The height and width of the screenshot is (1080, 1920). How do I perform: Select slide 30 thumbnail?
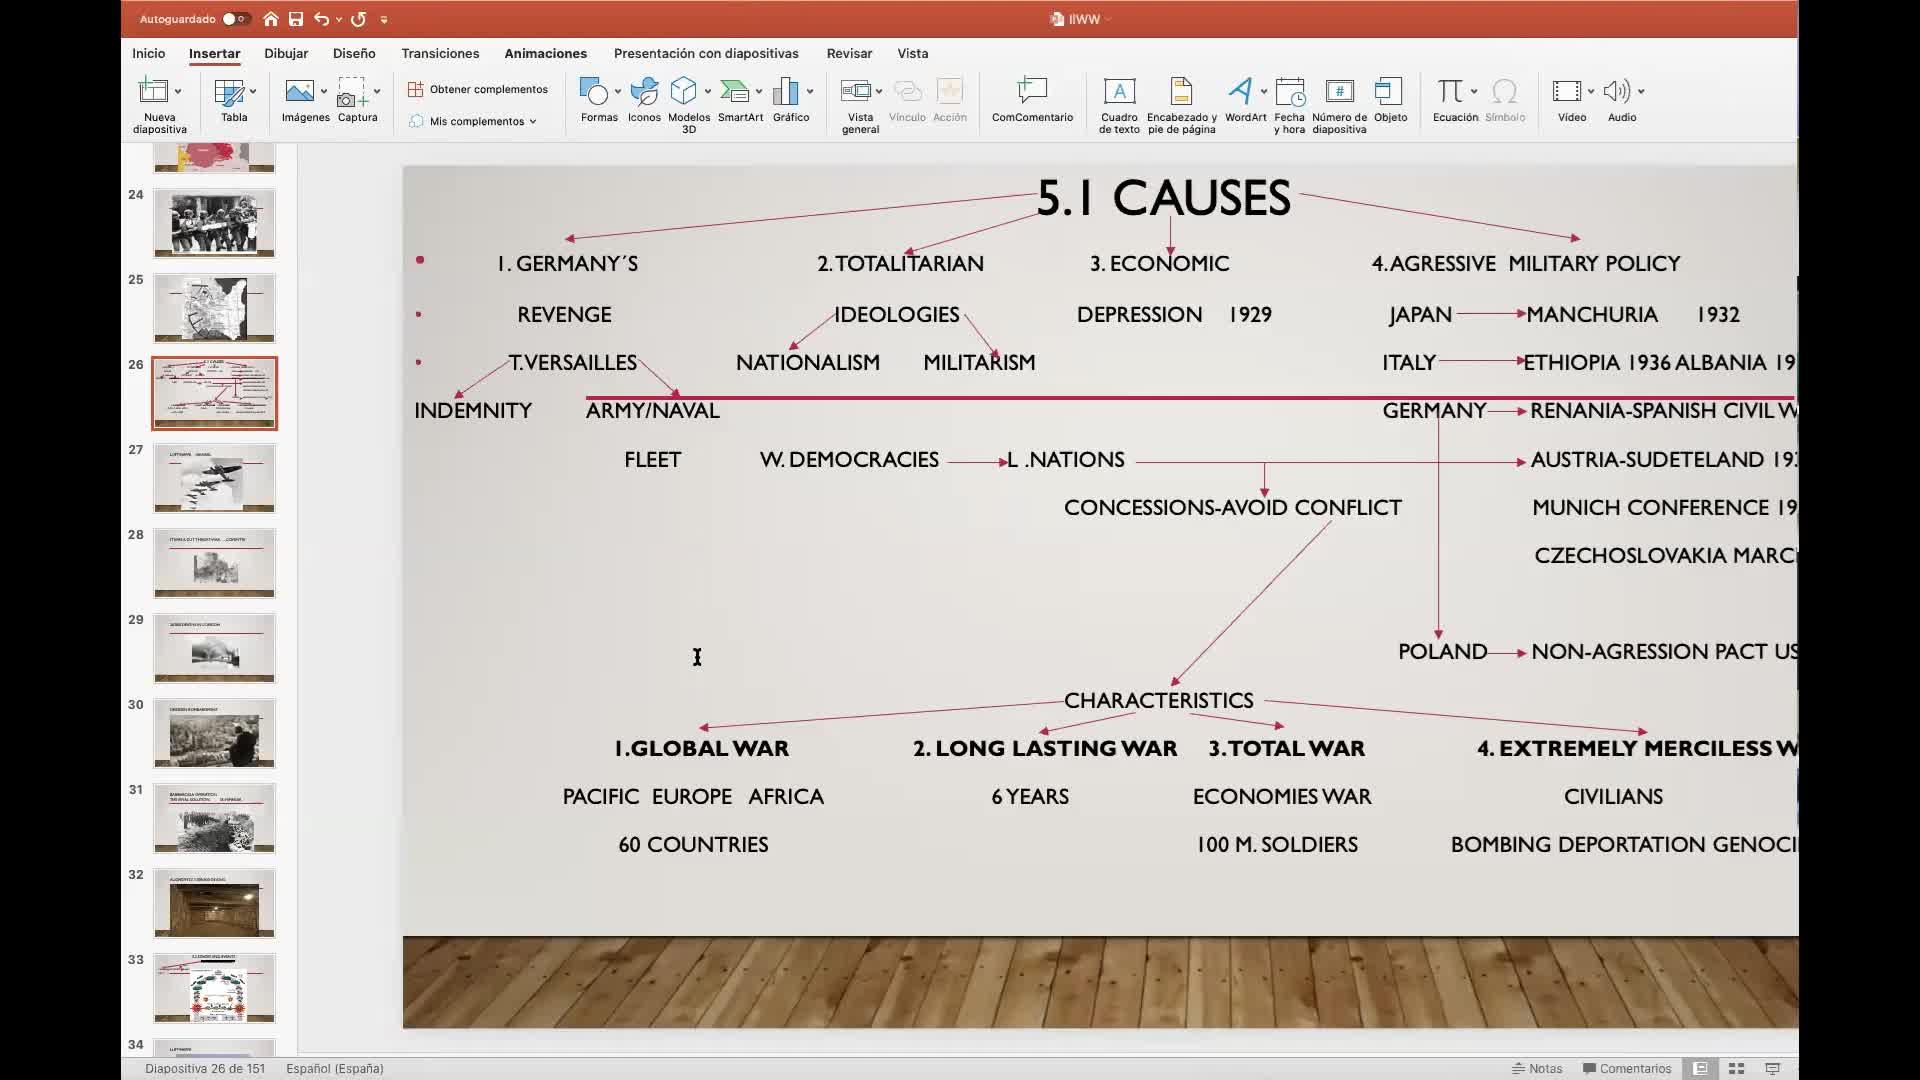[x=214, y=735]
